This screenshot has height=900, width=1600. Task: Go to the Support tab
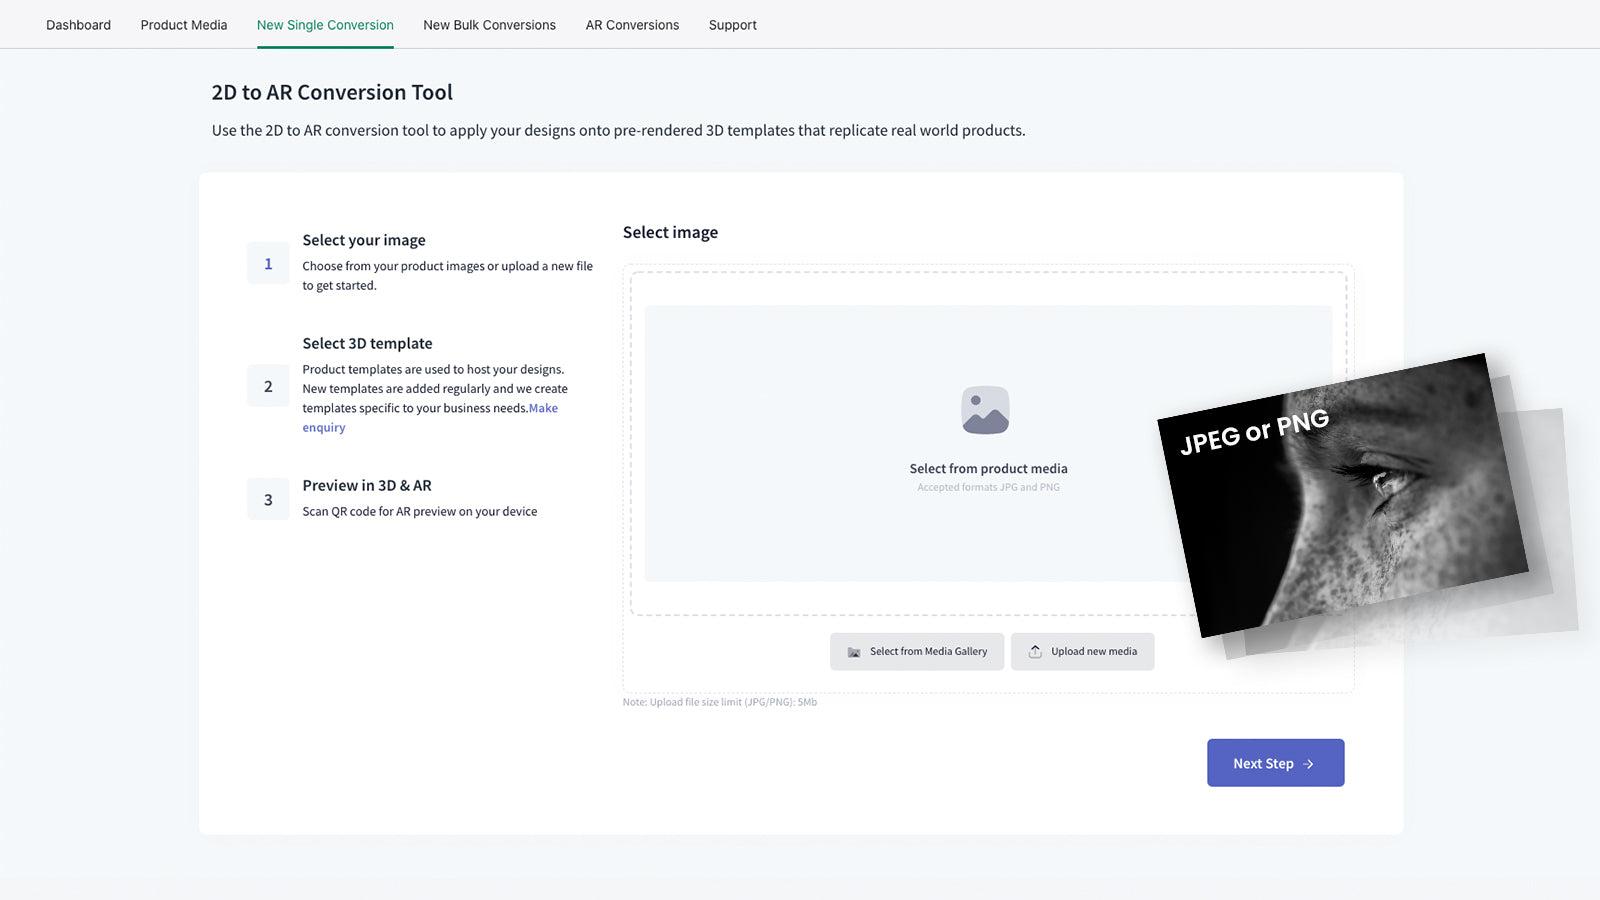tap(732, 24)
